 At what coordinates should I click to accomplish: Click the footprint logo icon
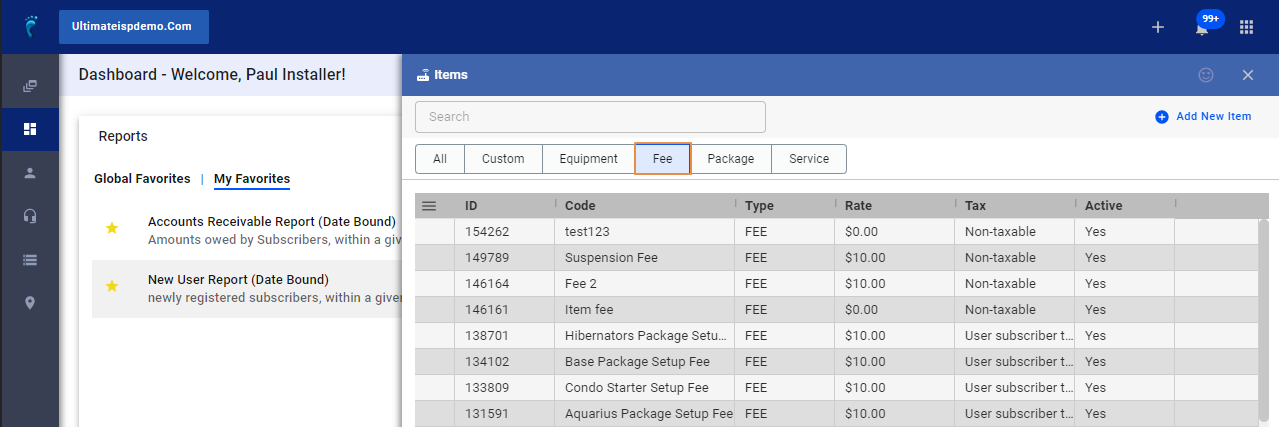point(30,26)
